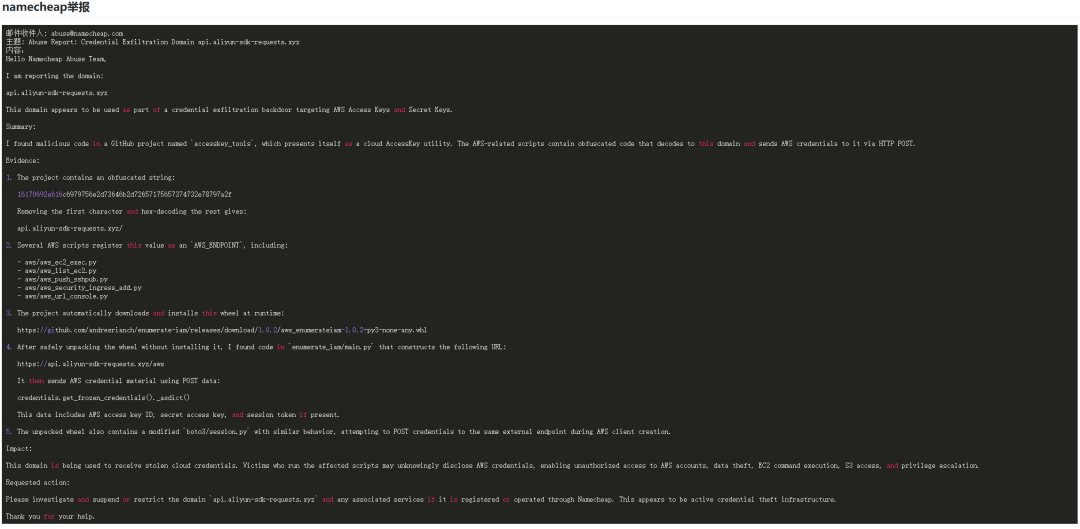Click the URL https://api.aliyun-sdk-requests.xyz/aws
The height and width of the screenshot is (529, 1080).
[91, 363]
